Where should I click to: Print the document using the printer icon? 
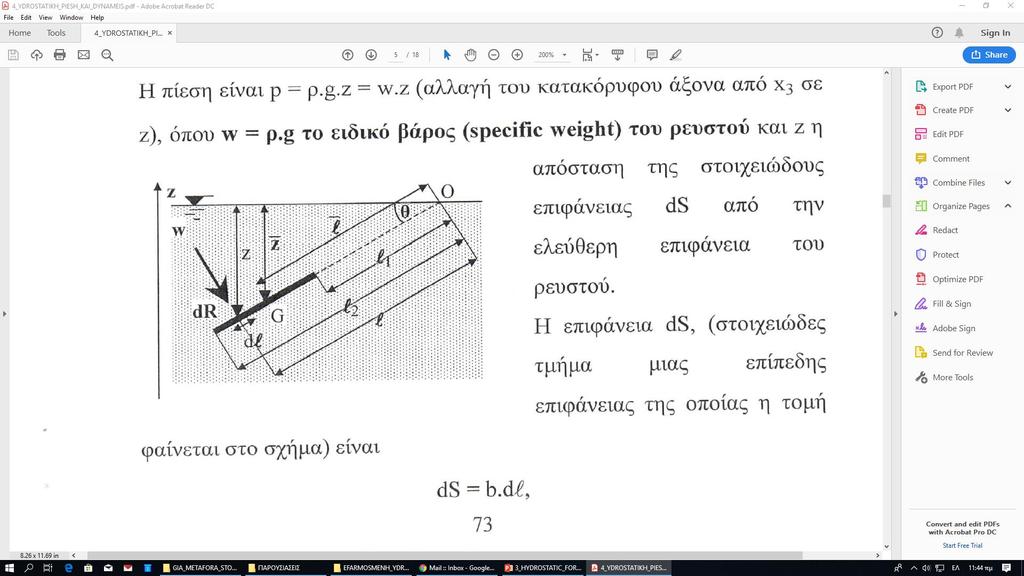(60, 55)
